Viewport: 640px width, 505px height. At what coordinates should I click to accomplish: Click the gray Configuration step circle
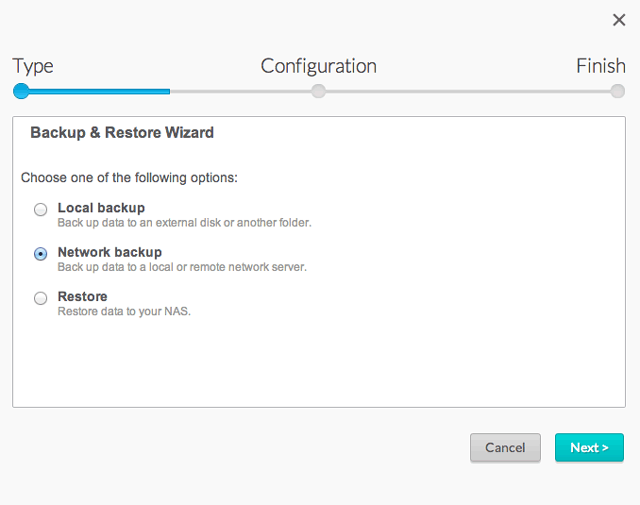pos(318,91)
